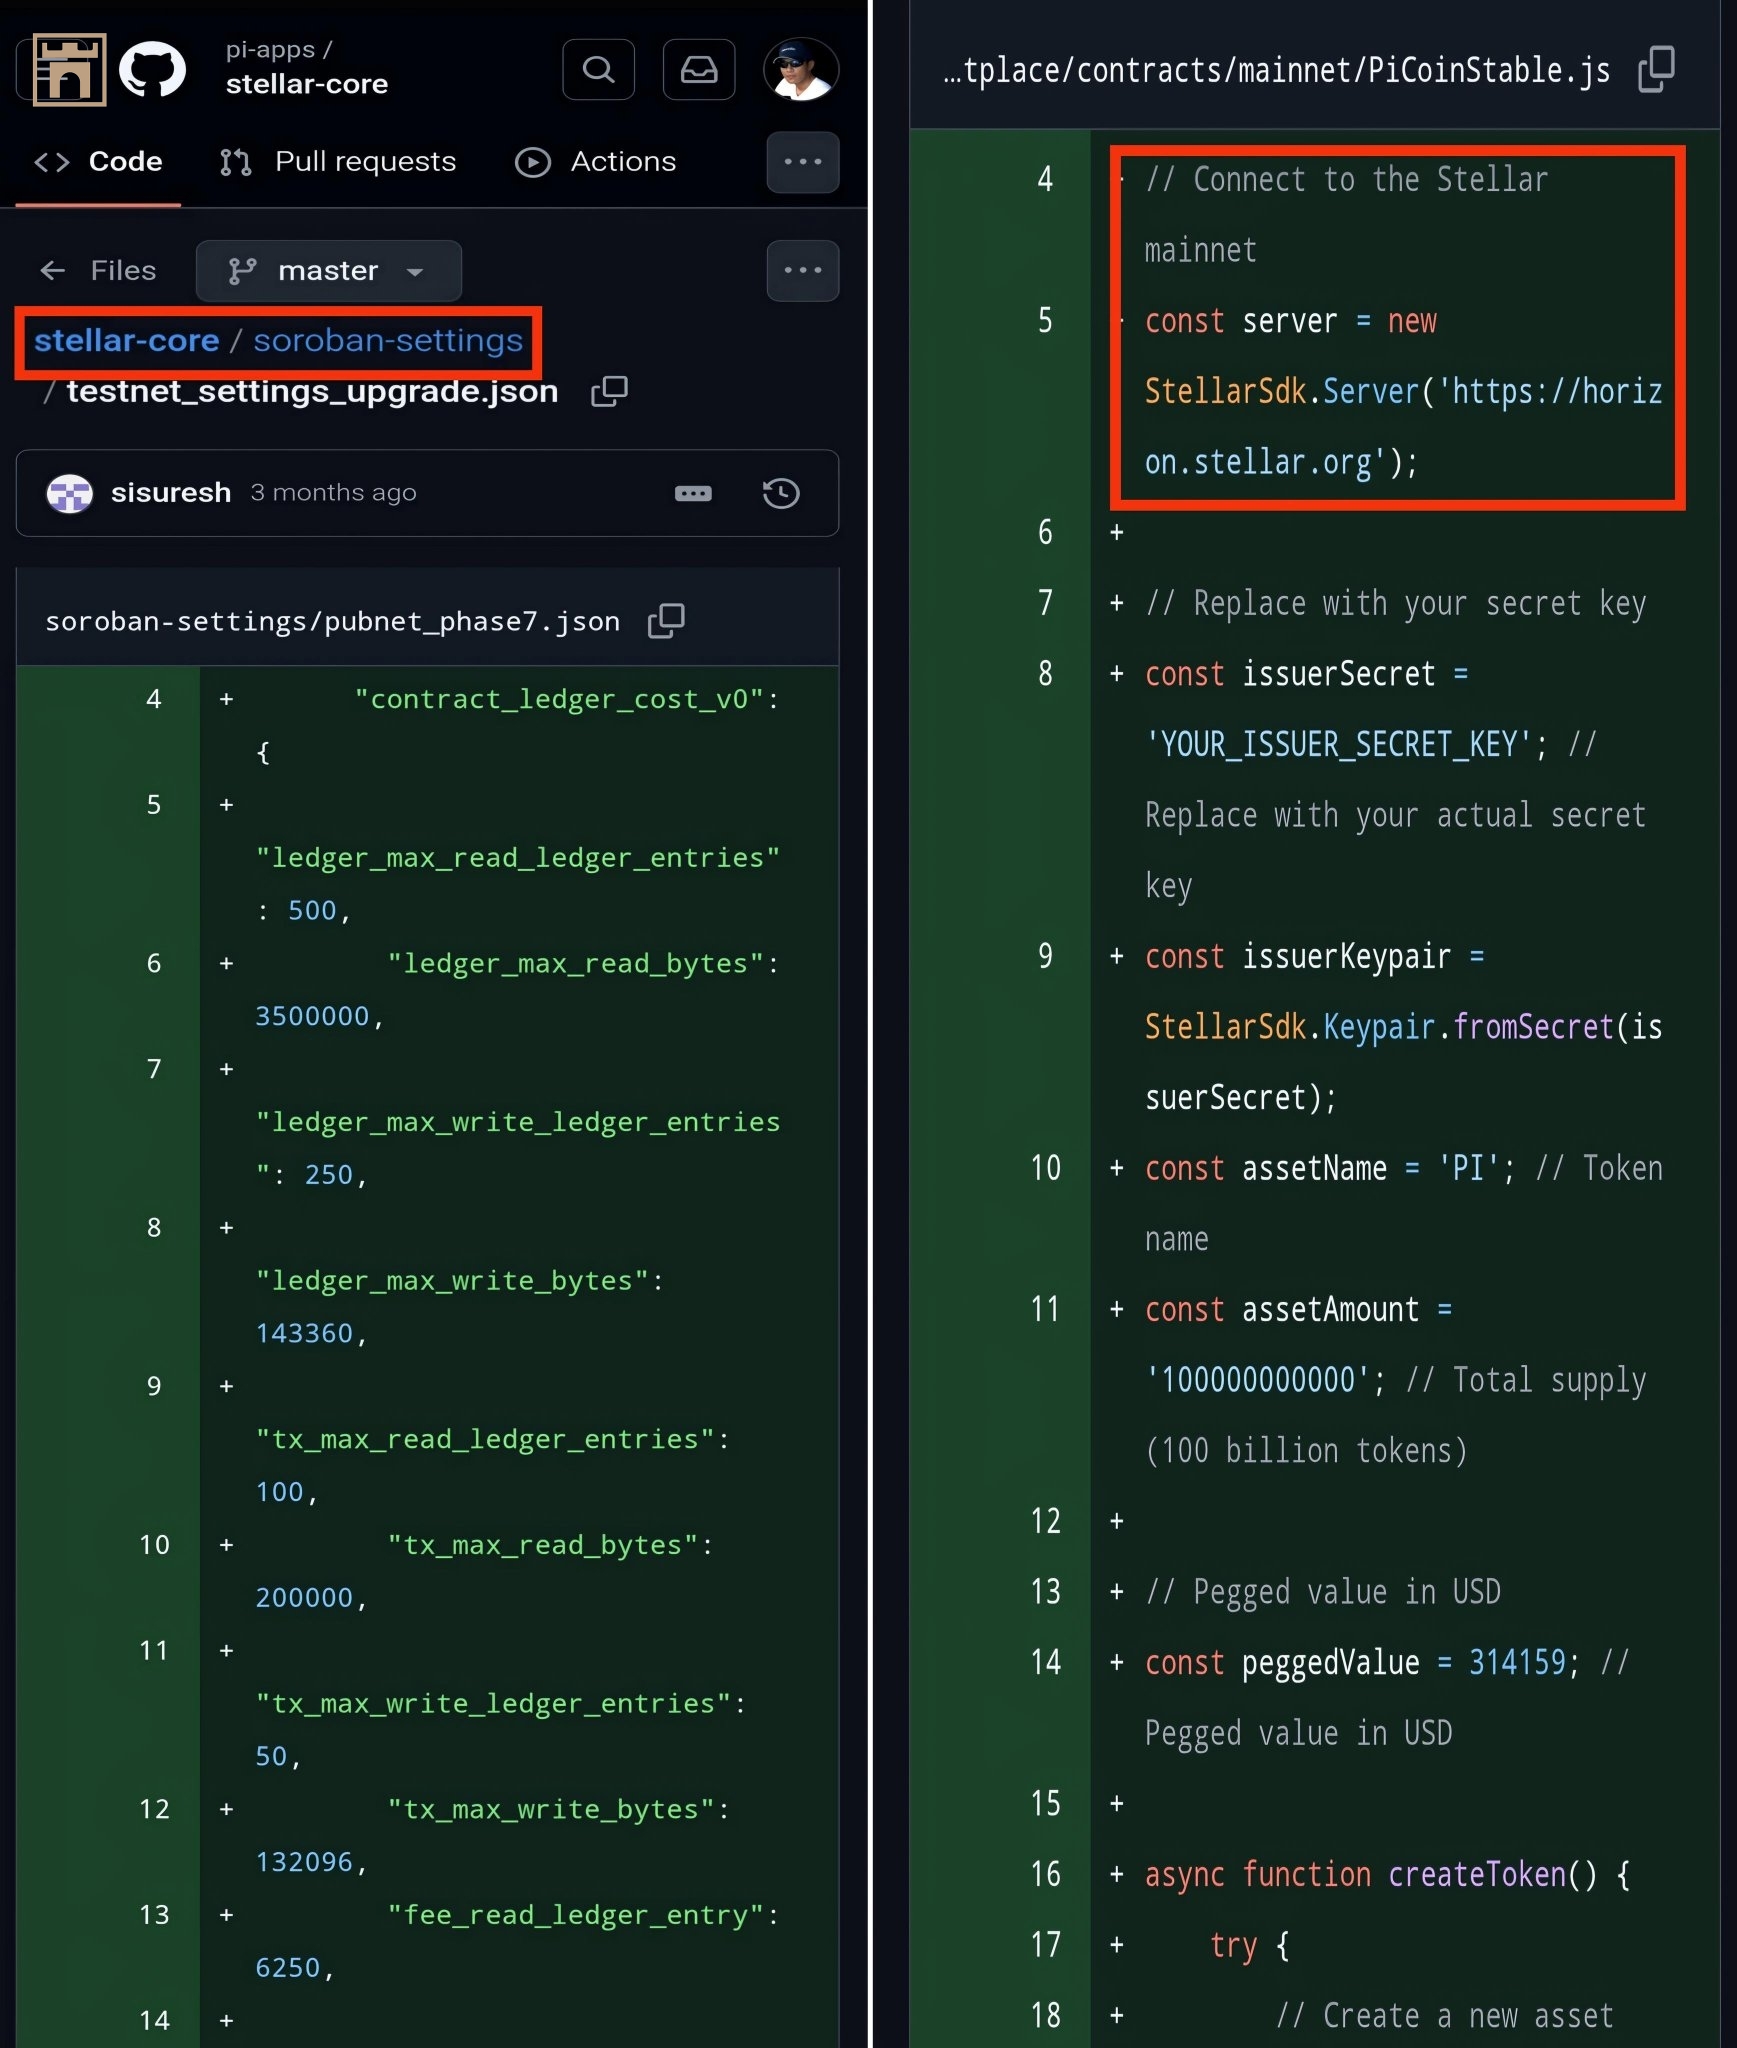Click the "// Replace with your secret key" comment
The height and width of the screenshot is (2048, 1737).
[x=1395, y=604]
